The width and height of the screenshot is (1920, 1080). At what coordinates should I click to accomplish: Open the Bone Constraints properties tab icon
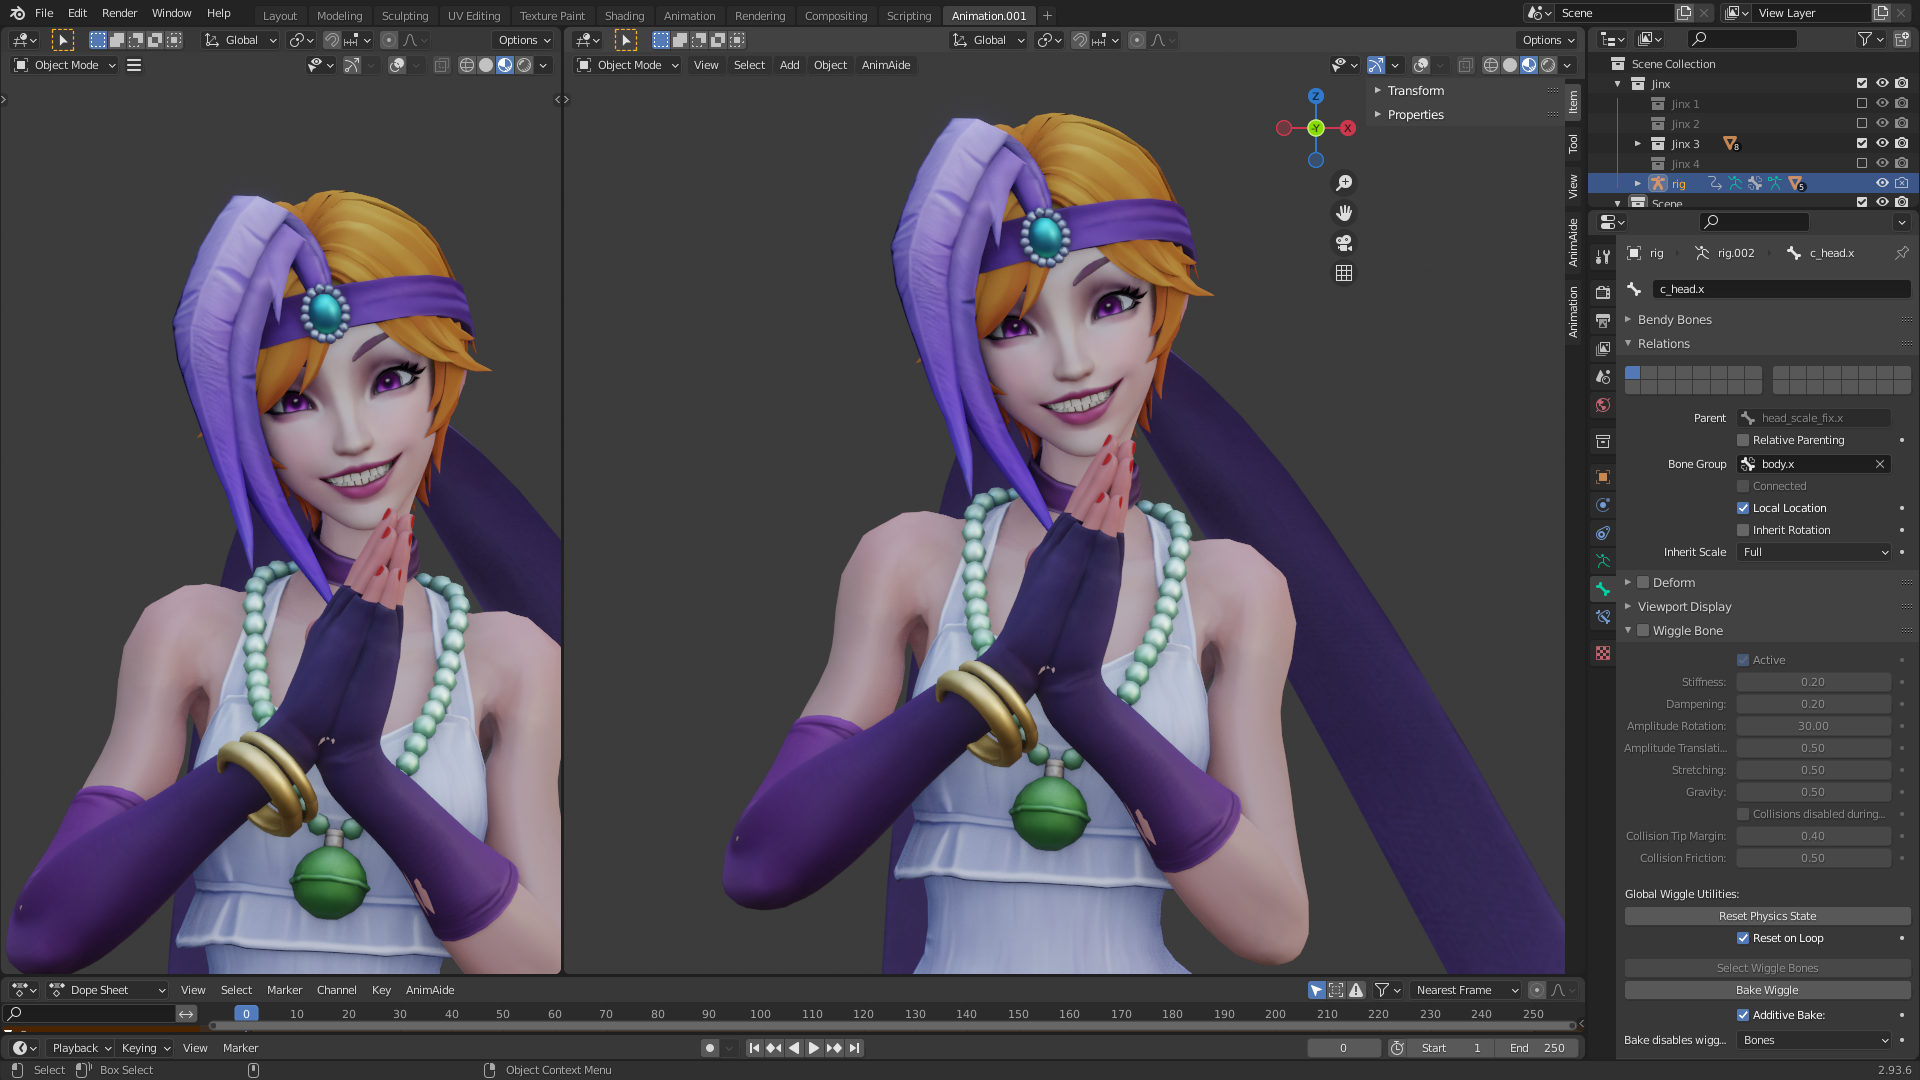[x=1603, y=617]
